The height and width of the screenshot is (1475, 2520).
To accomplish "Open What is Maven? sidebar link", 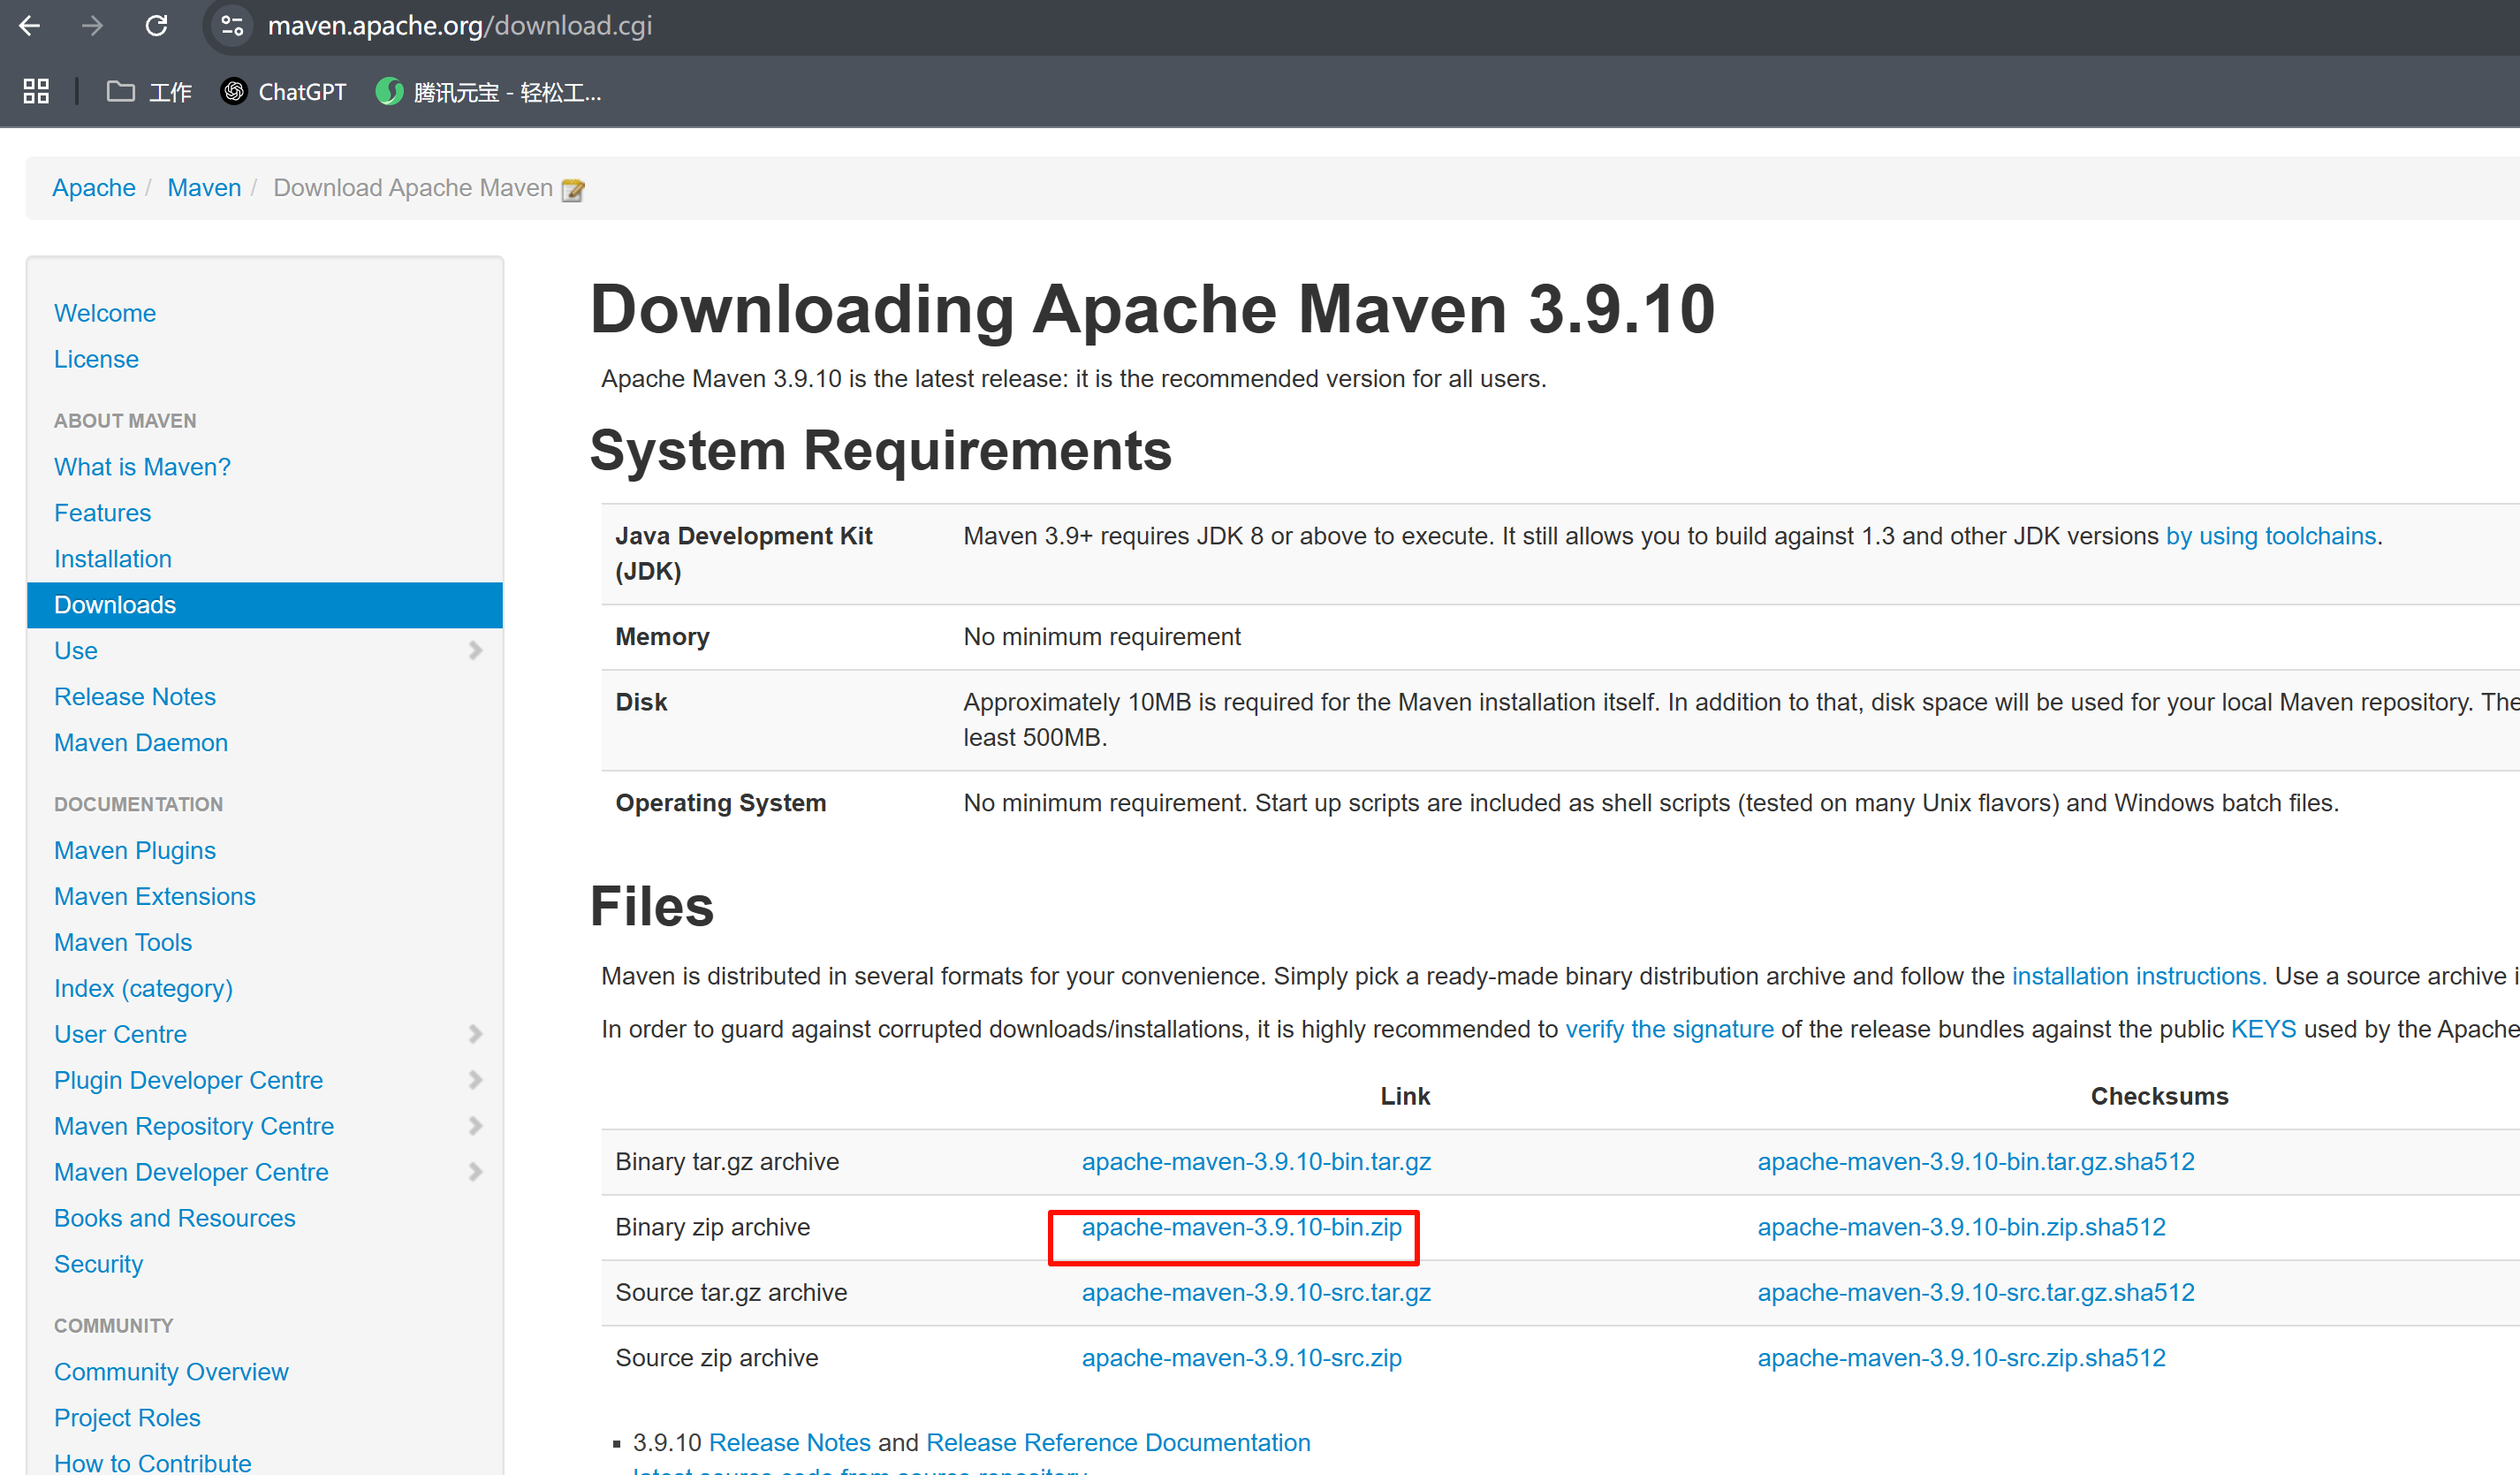I will point(142,467).
